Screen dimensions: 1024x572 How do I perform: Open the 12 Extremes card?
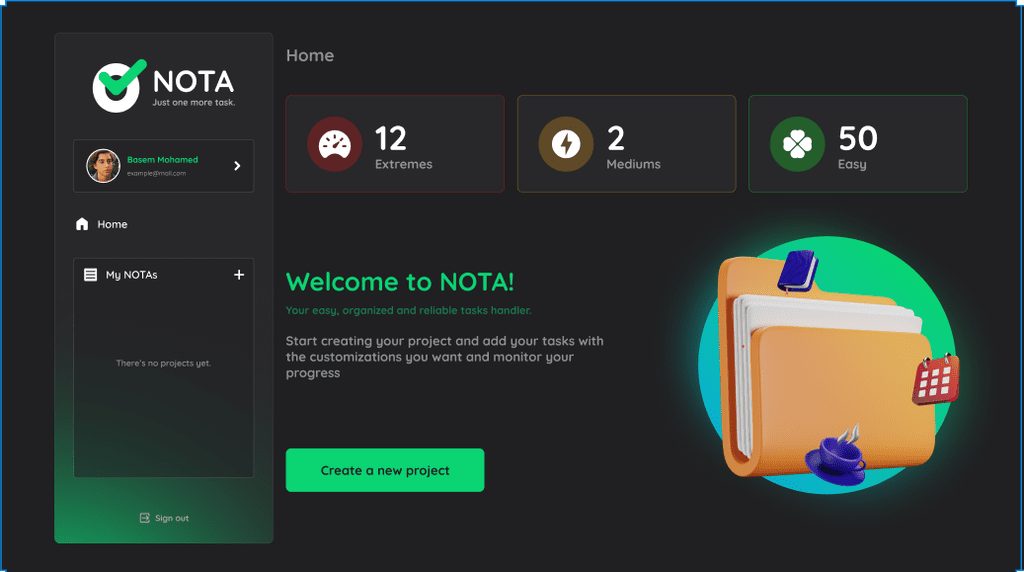tap(395, 144)
